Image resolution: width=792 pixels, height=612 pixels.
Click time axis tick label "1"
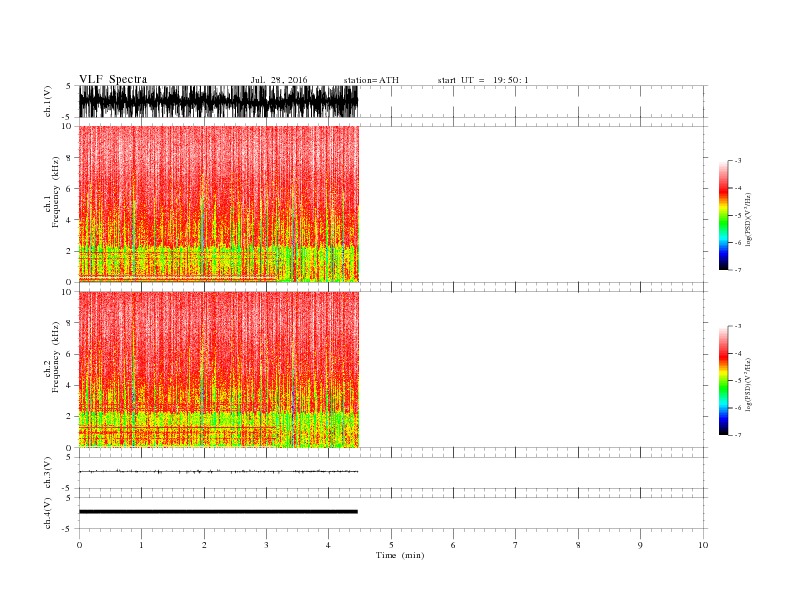(x=141, y=545)
